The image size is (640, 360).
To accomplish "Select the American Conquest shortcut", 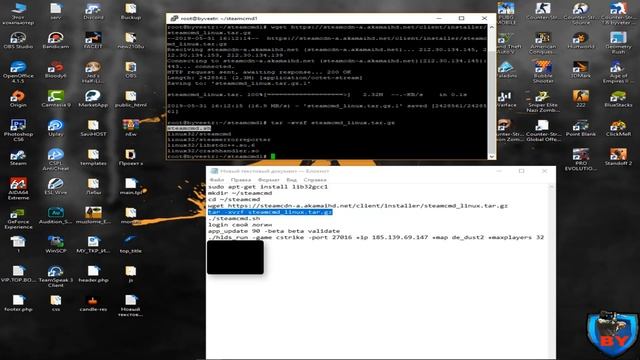I will (x=543, y=43).
